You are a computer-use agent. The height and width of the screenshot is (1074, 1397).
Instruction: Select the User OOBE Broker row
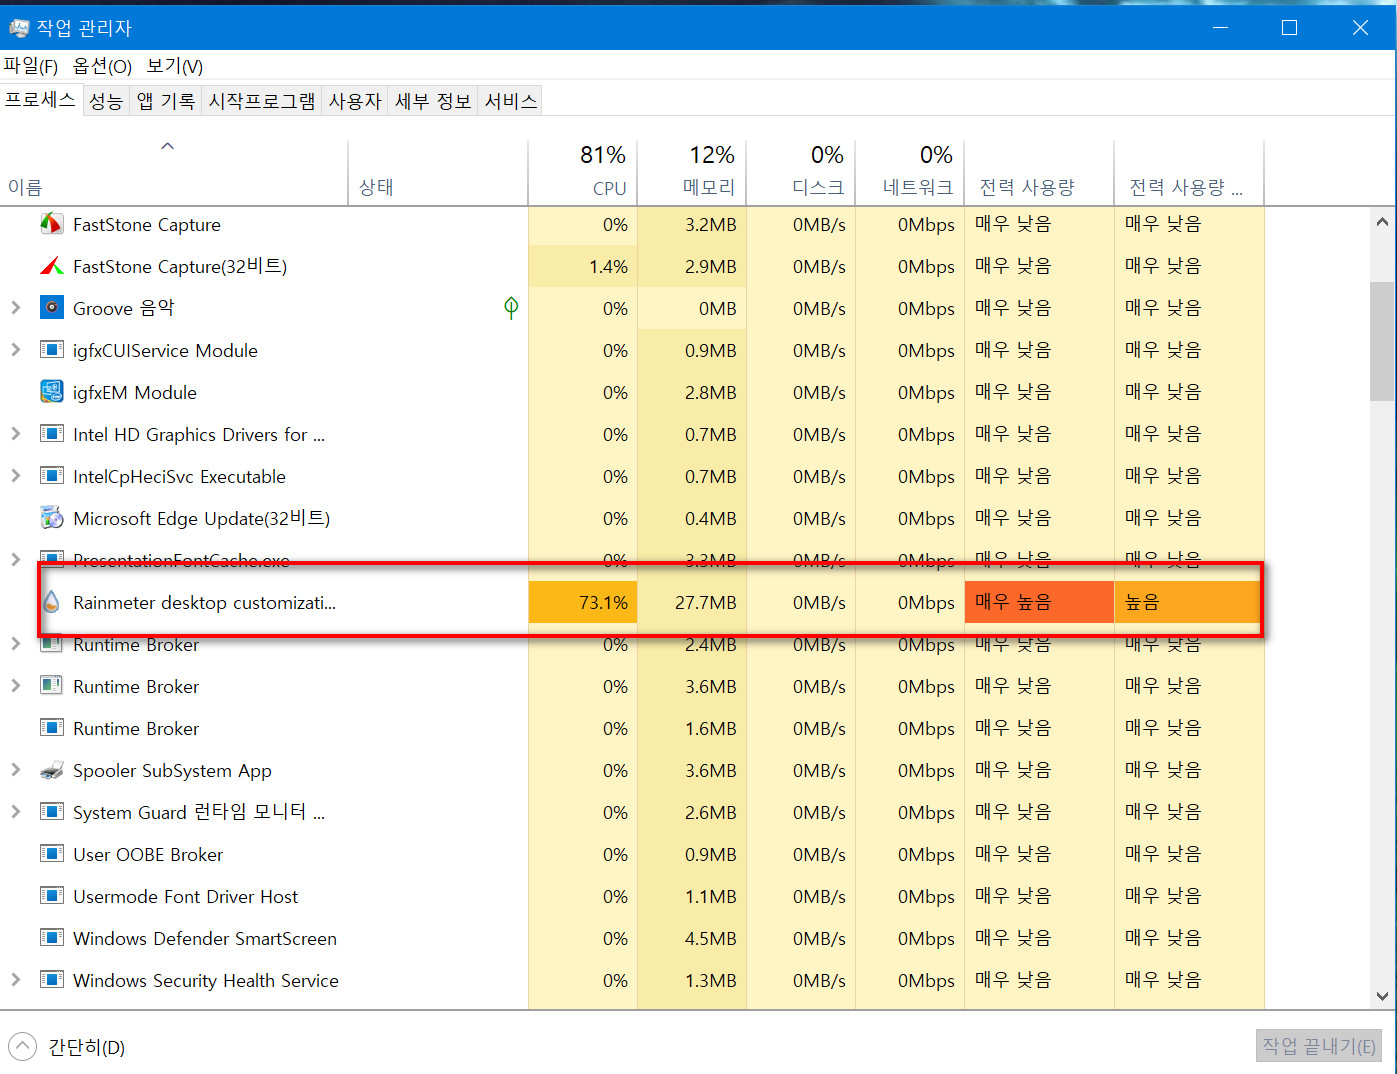click(632, 854)
